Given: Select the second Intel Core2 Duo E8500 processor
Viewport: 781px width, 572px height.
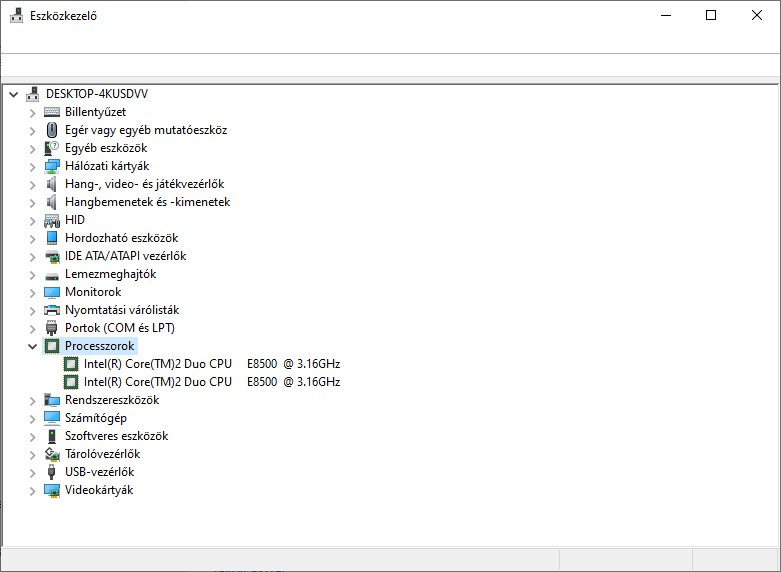Looking at the screenshot, I should [211, 382].
